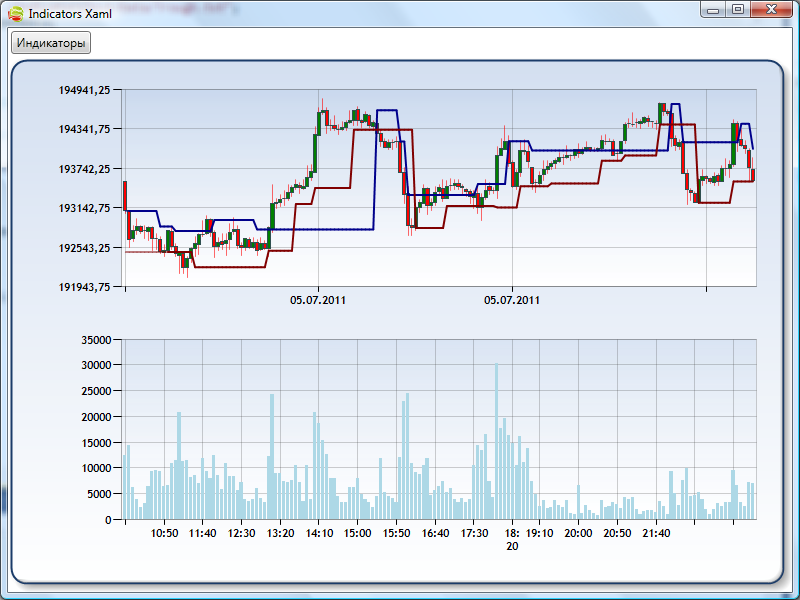Select the 194341,75 price axis label

click(x=85, y=129)
